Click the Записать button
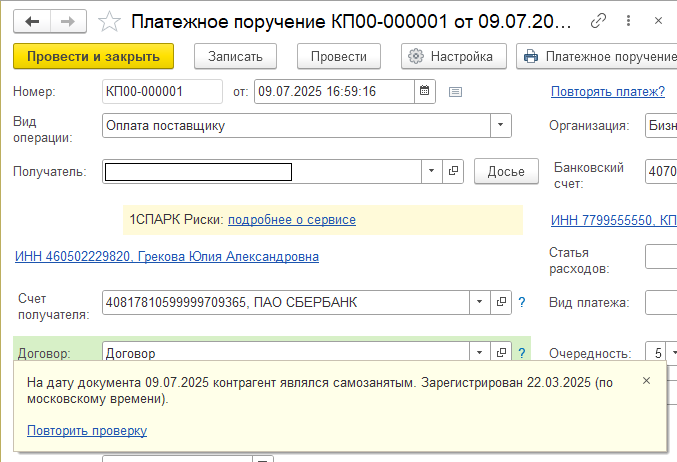The image size is (677, 462). pyautogui.click(x=235, y=56)
